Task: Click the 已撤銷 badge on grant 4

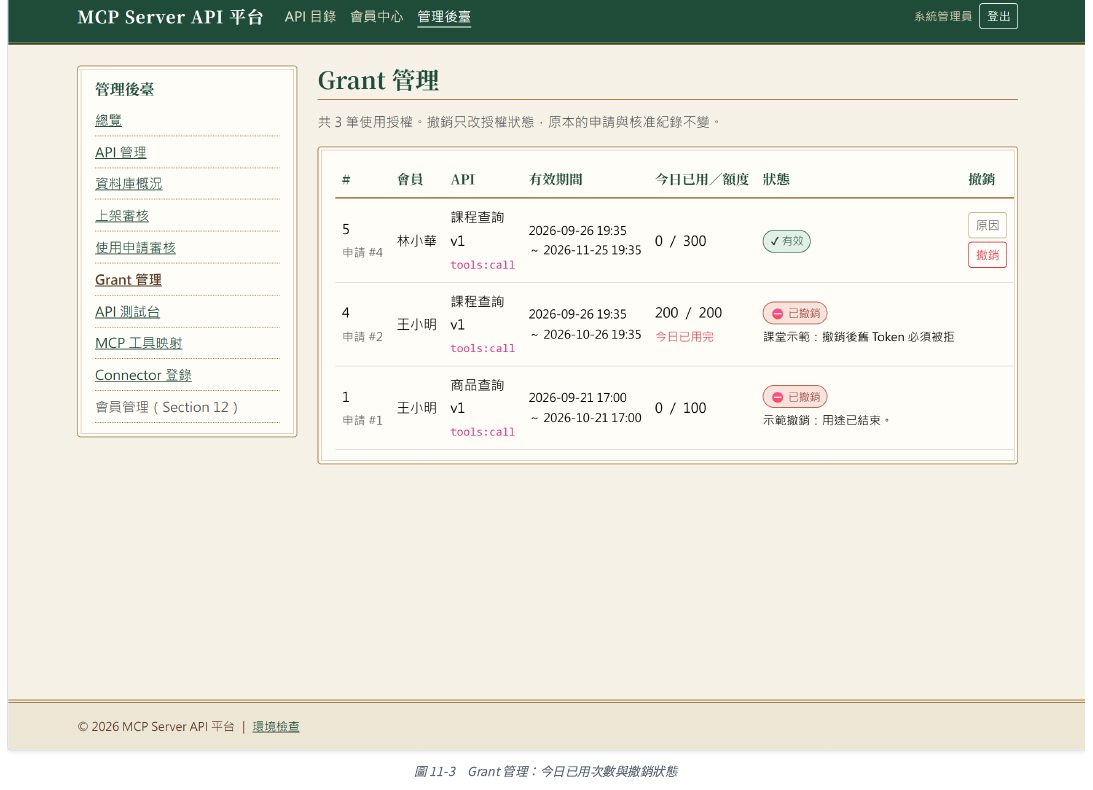Action: pyautogui.click(x=795, y=313)
